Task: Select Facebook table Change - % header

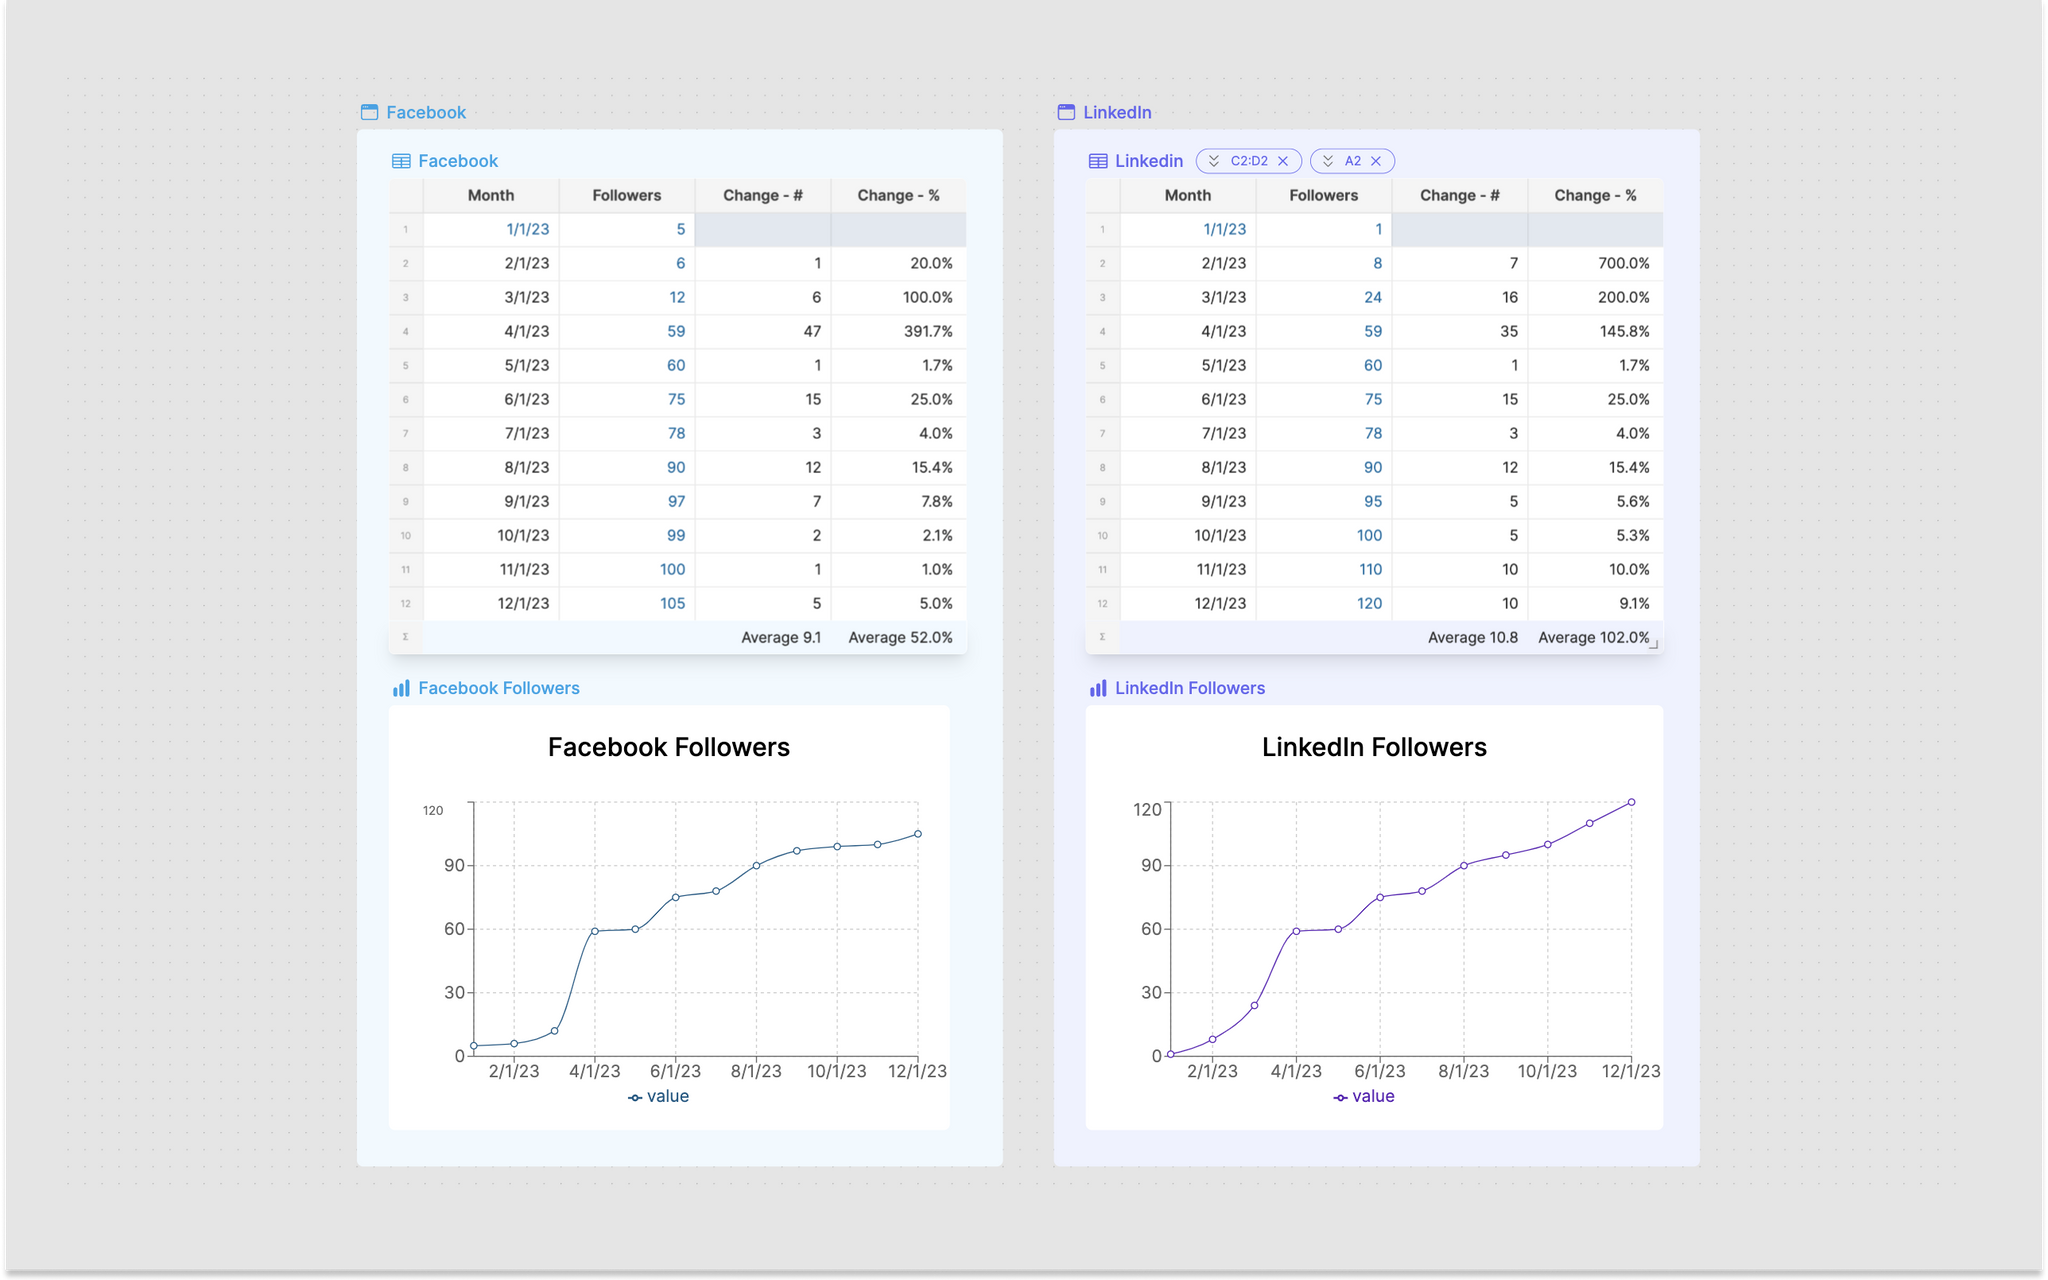Action: pyautogui.click(x=899, y=195)
